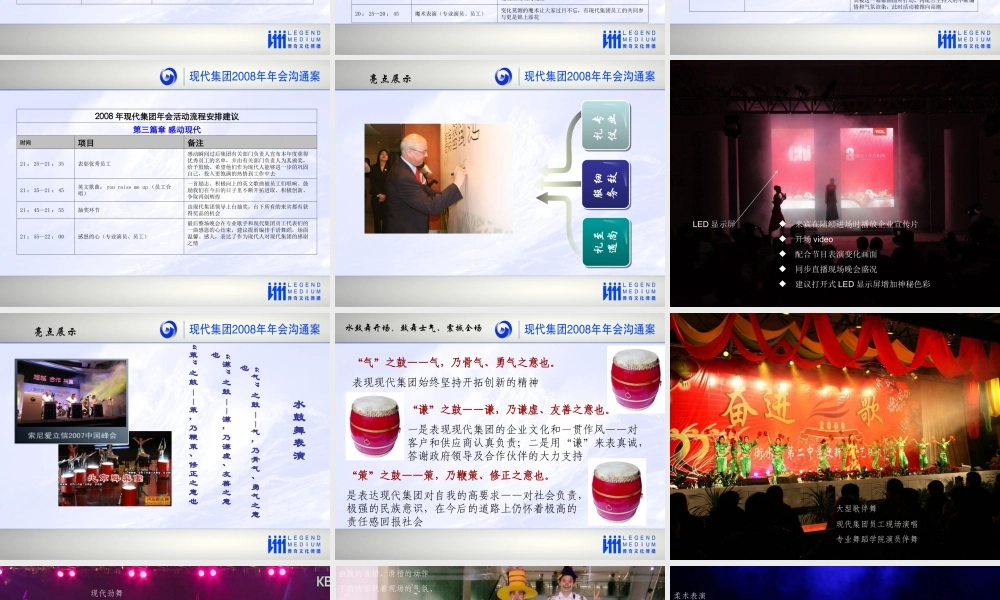The height and width of the screenshot is (600, 1000).
Task: Click the 表彰优秀员工 row in the schedule table
Action: 166,164
